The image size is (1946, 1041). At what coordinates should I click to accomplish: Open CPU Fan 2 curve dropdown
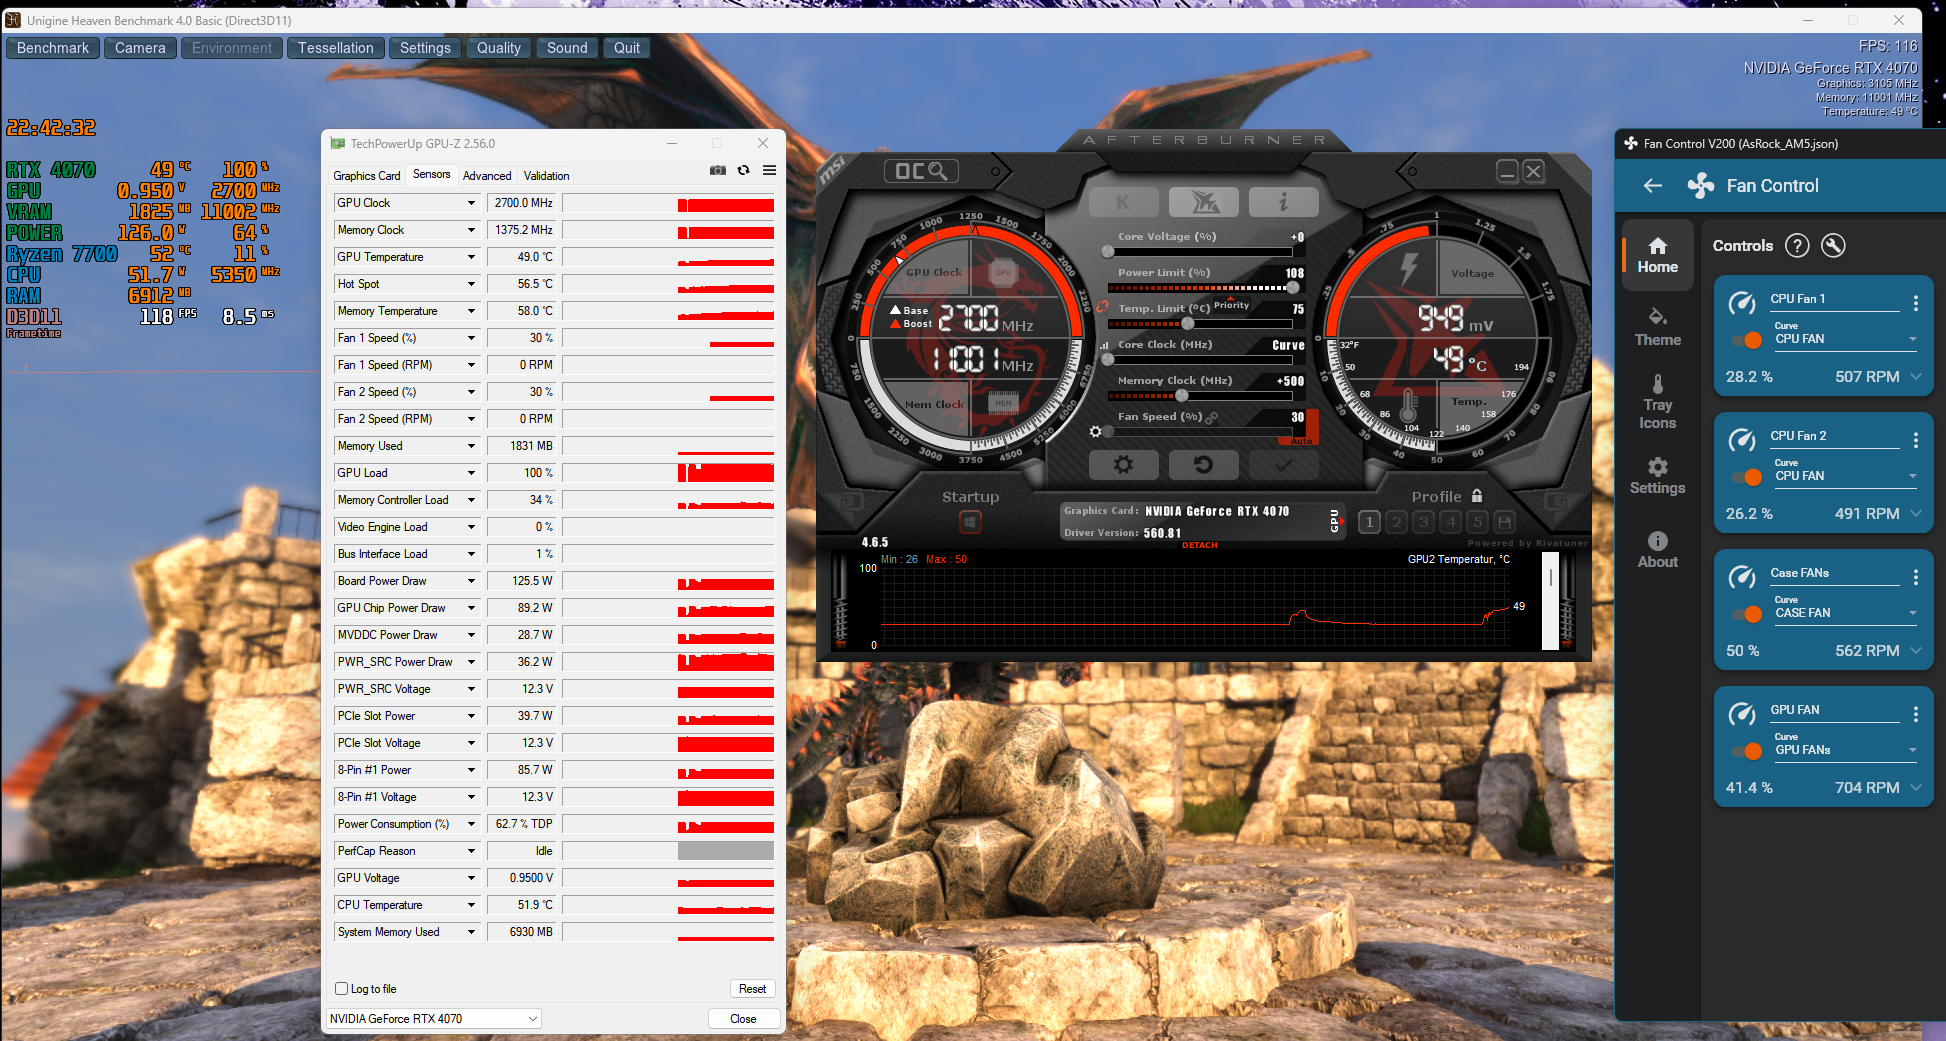[1845, 476]
